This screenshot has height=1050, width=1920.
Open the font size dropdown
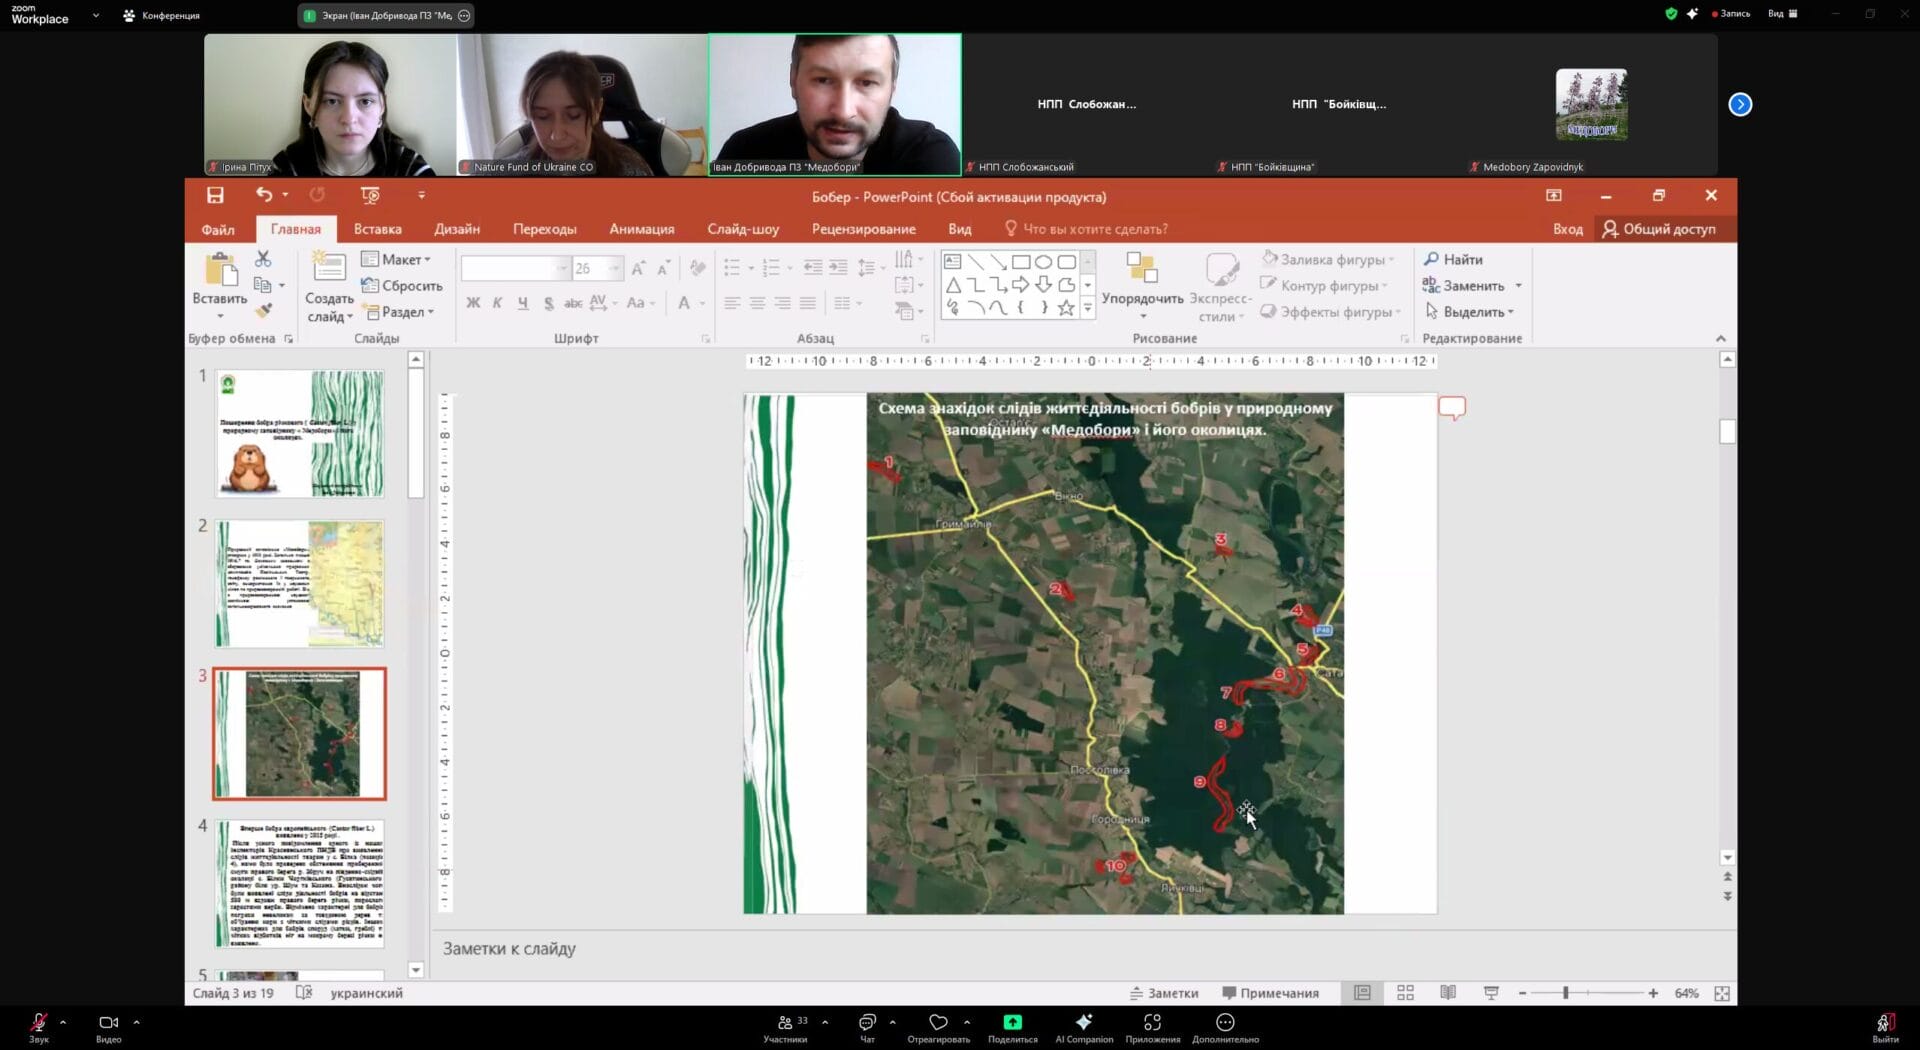pyautogui.click(x=614, y=268)
